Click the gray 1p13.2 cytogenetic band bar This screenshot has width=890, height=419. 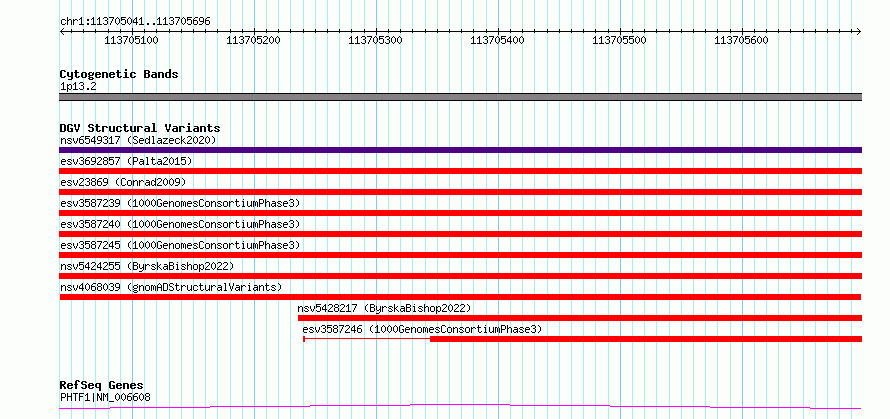(x=461, y=97)
